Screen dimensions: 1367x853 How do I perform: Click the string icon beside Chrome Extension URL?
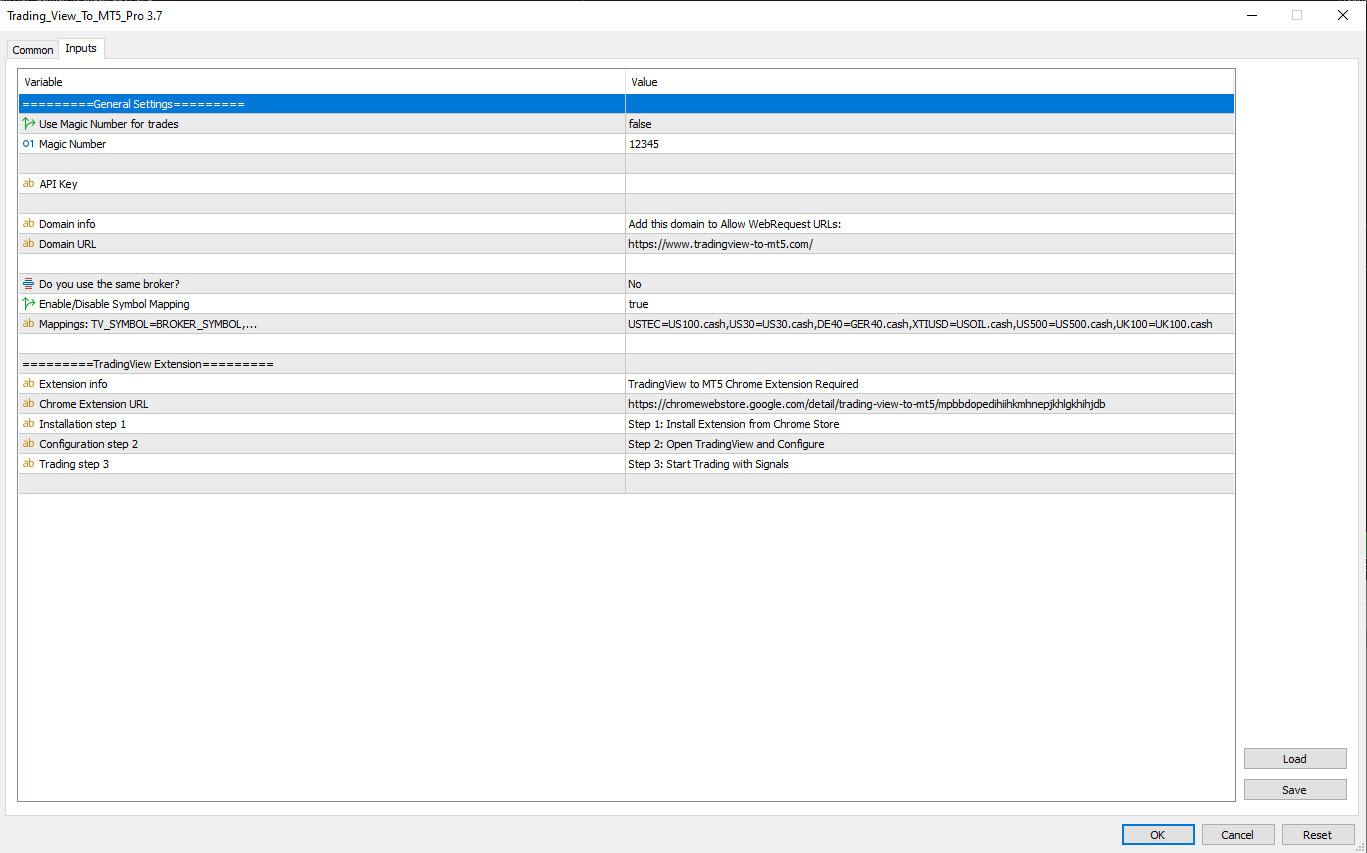pos(28,404)
